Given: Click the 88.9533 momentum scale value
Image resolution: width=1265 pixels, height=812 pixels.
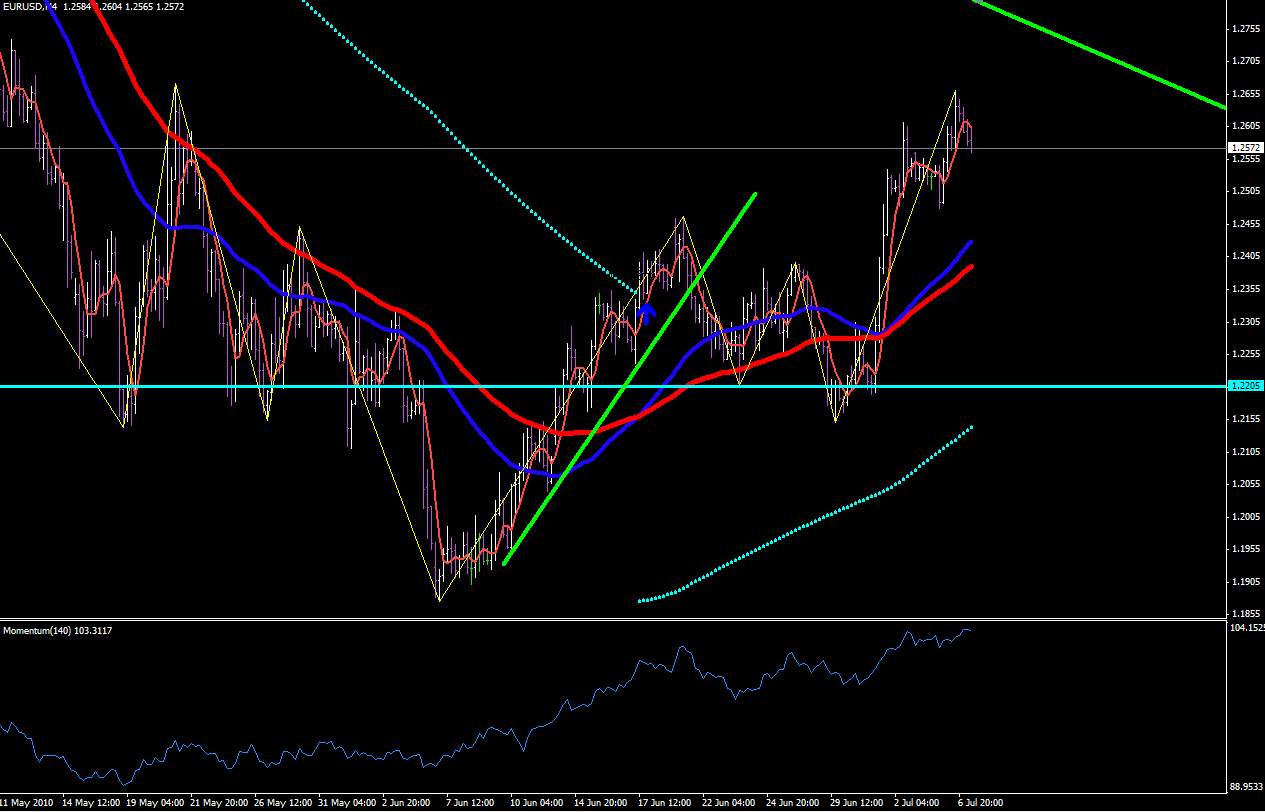Looking at the screenshot, I should (1246, 787).
